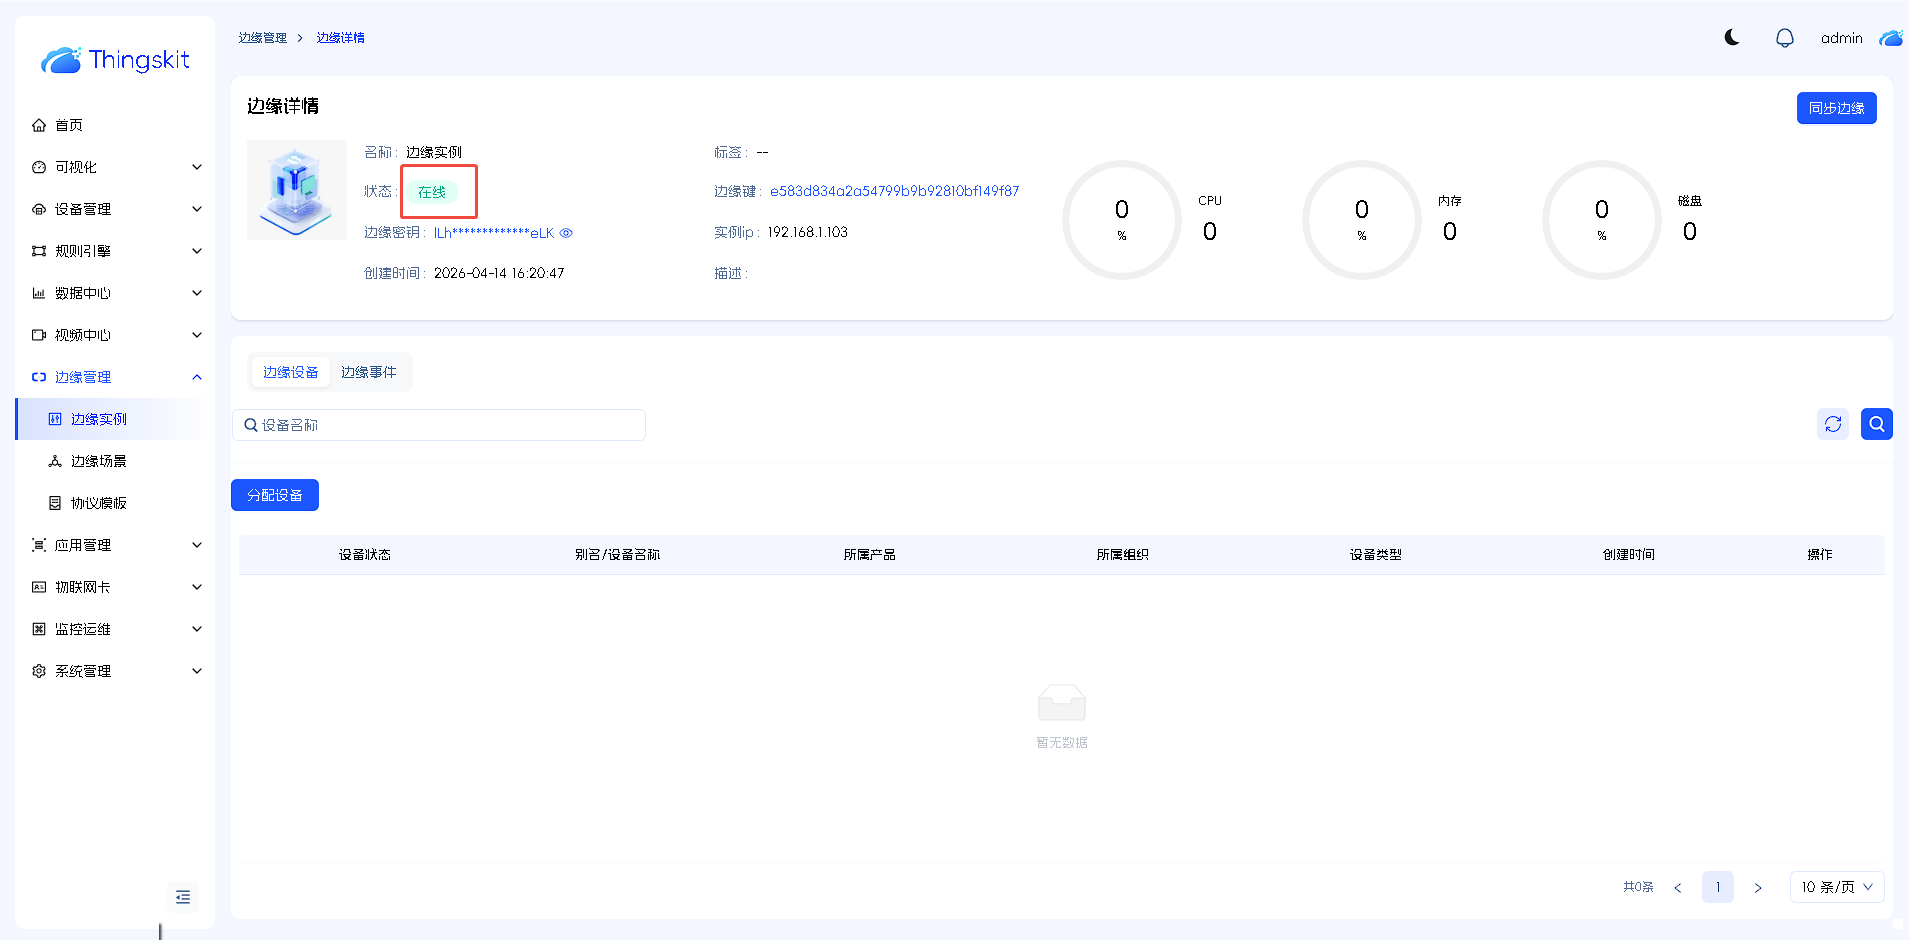Click the timestamp 2026-04-14 16:20:47
The height and width of the screenshot is (940, 1909).
pyautogui.click(x=499, y=273)
